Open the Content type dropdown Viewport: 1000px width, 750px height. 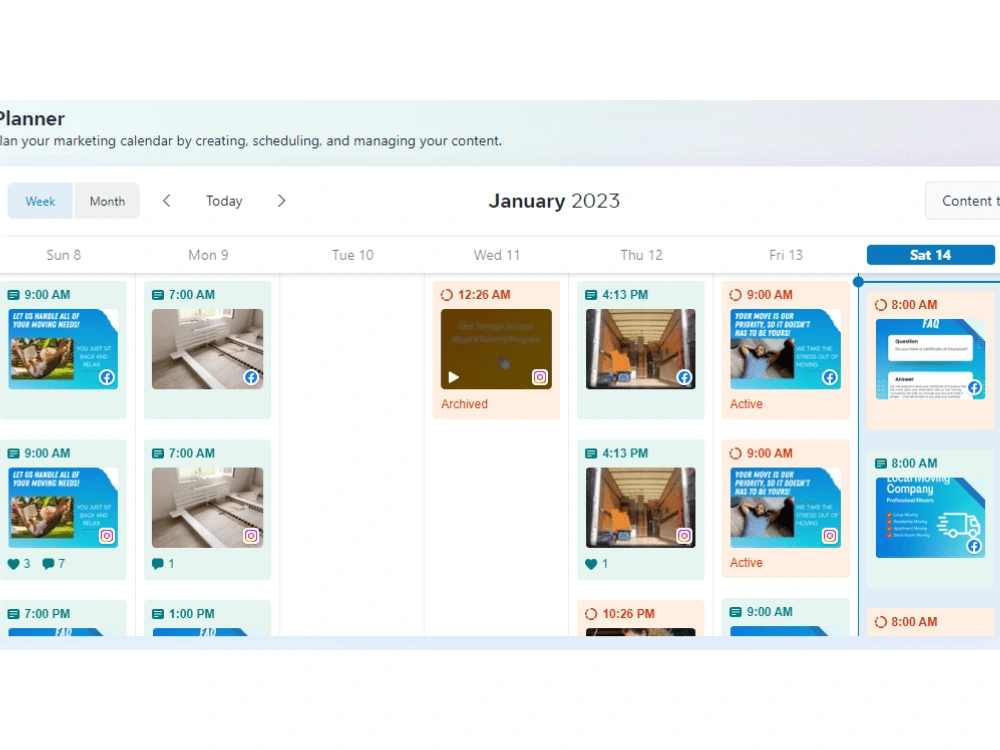click(x=963, y=201)
